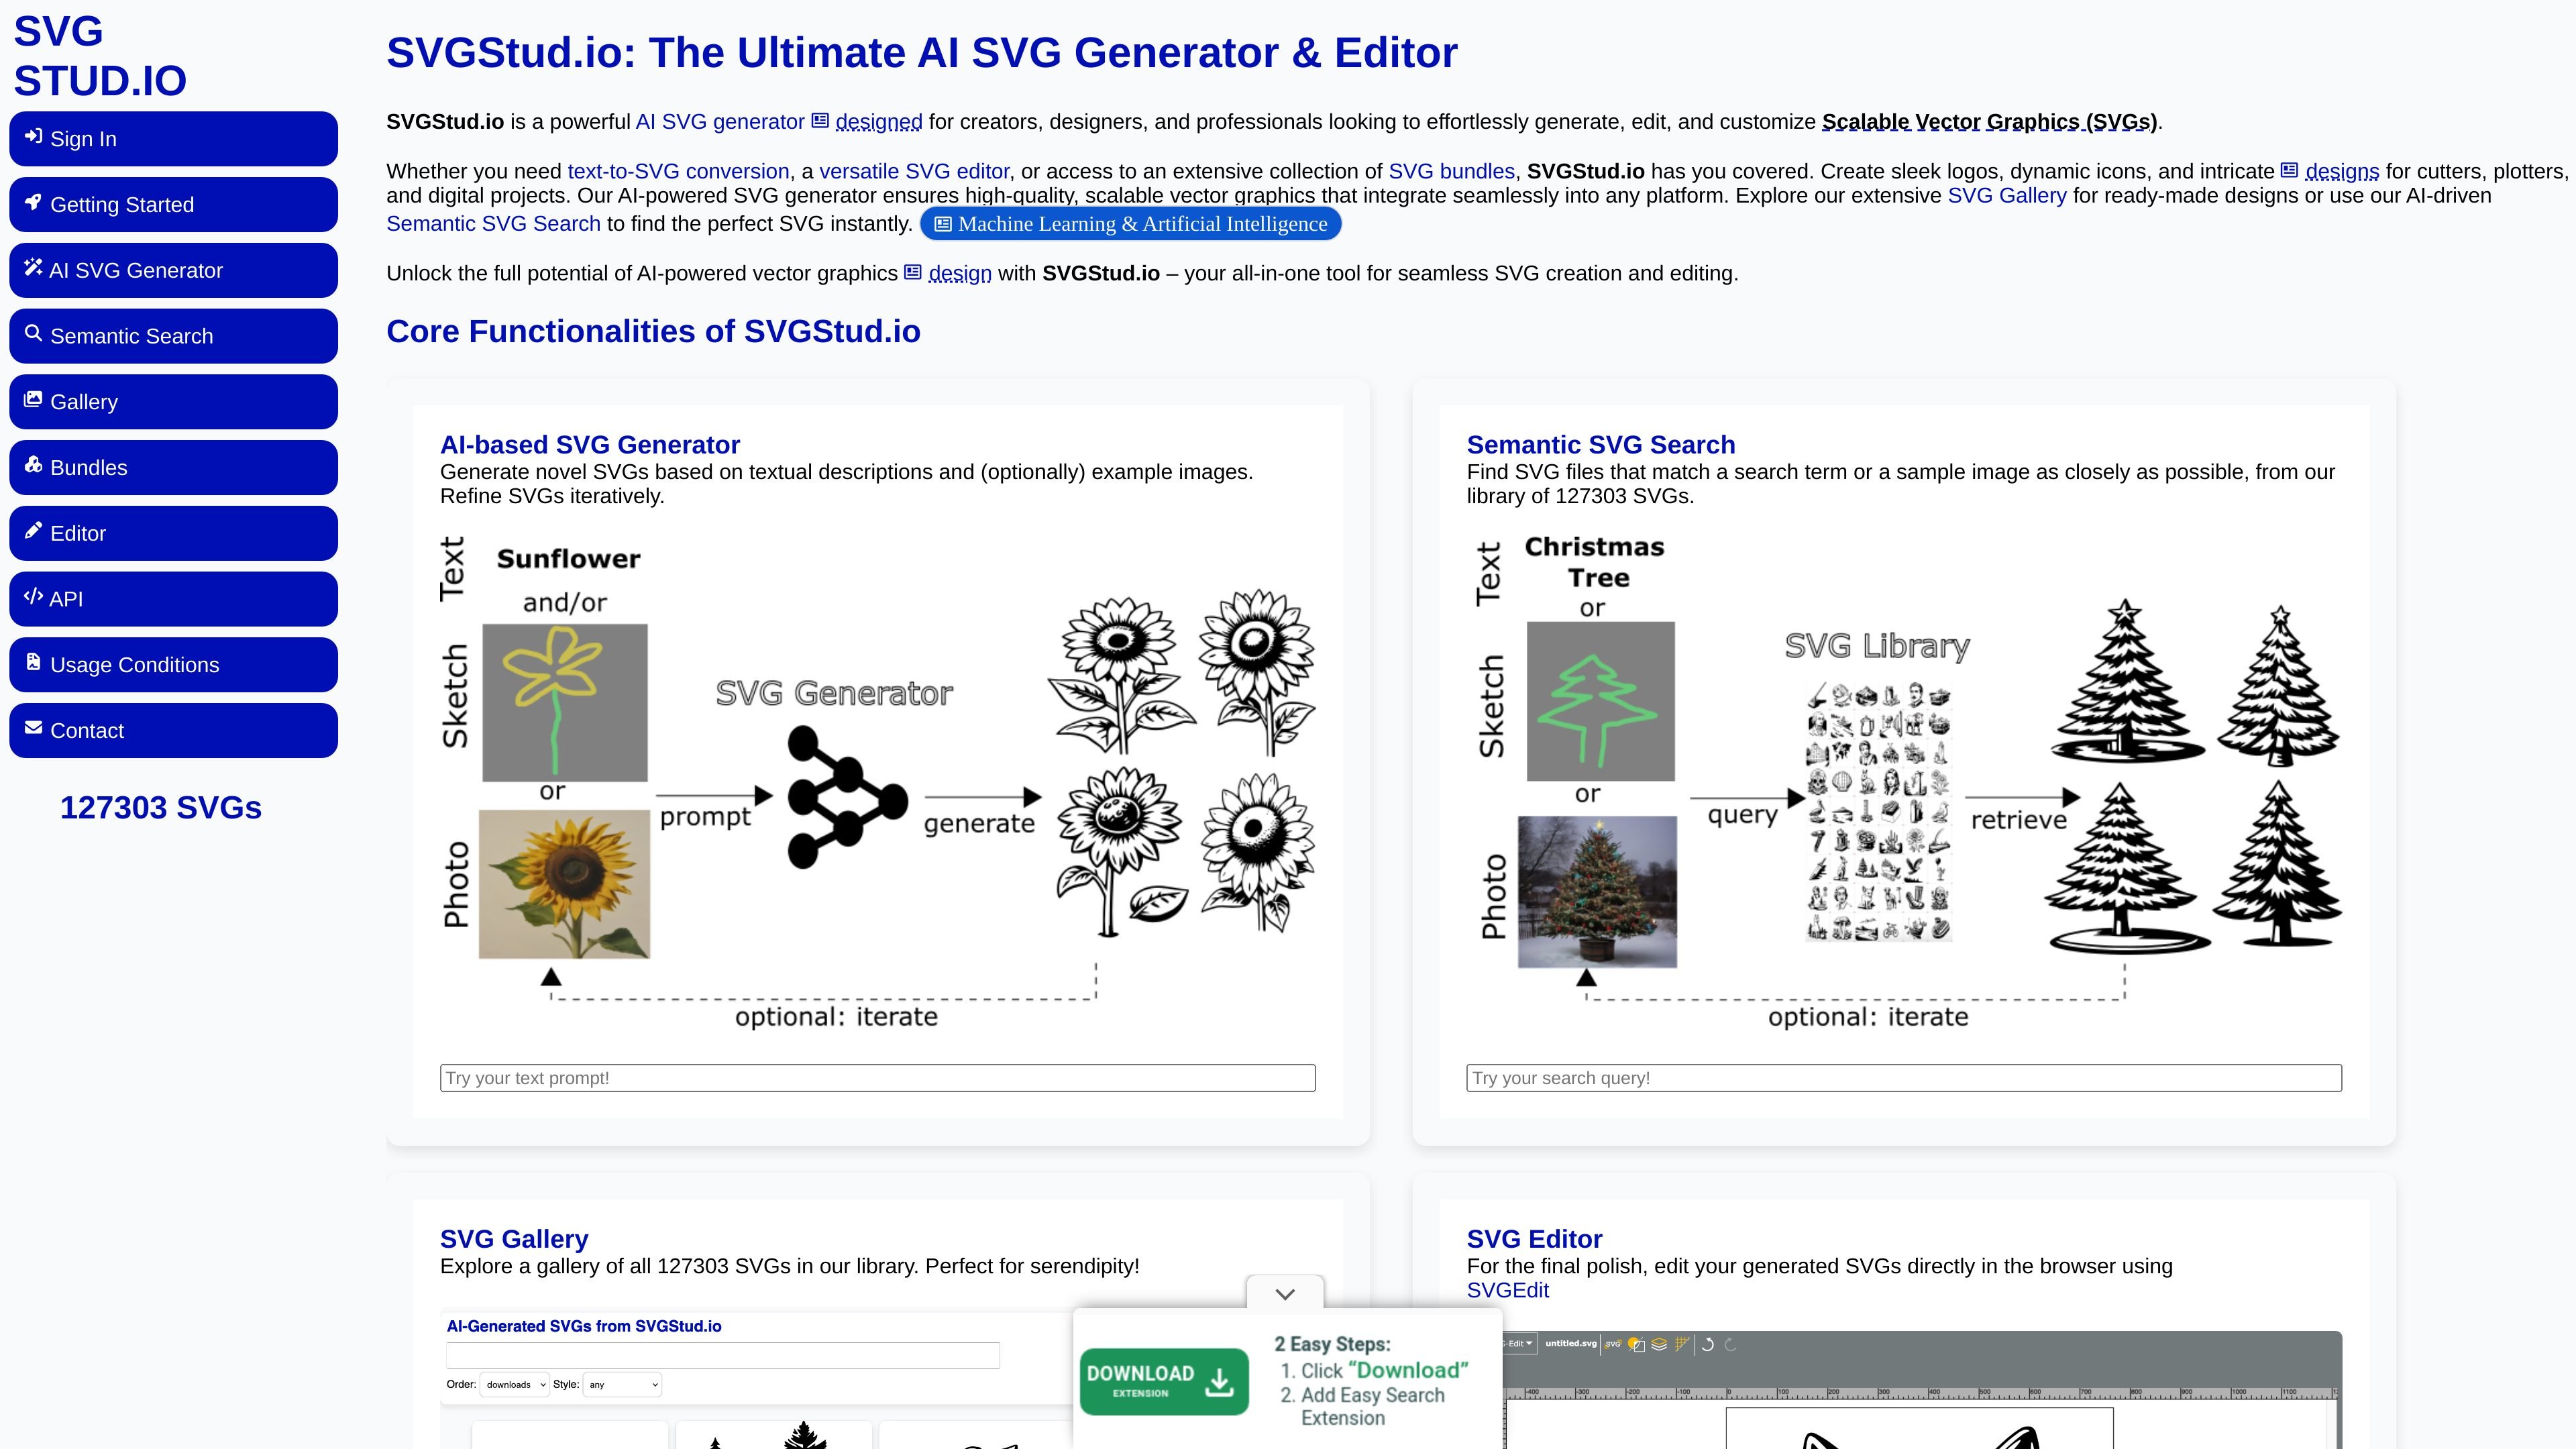
Task: Click the layers icon in the editor toolbar
Action: coord(1659,1345)
